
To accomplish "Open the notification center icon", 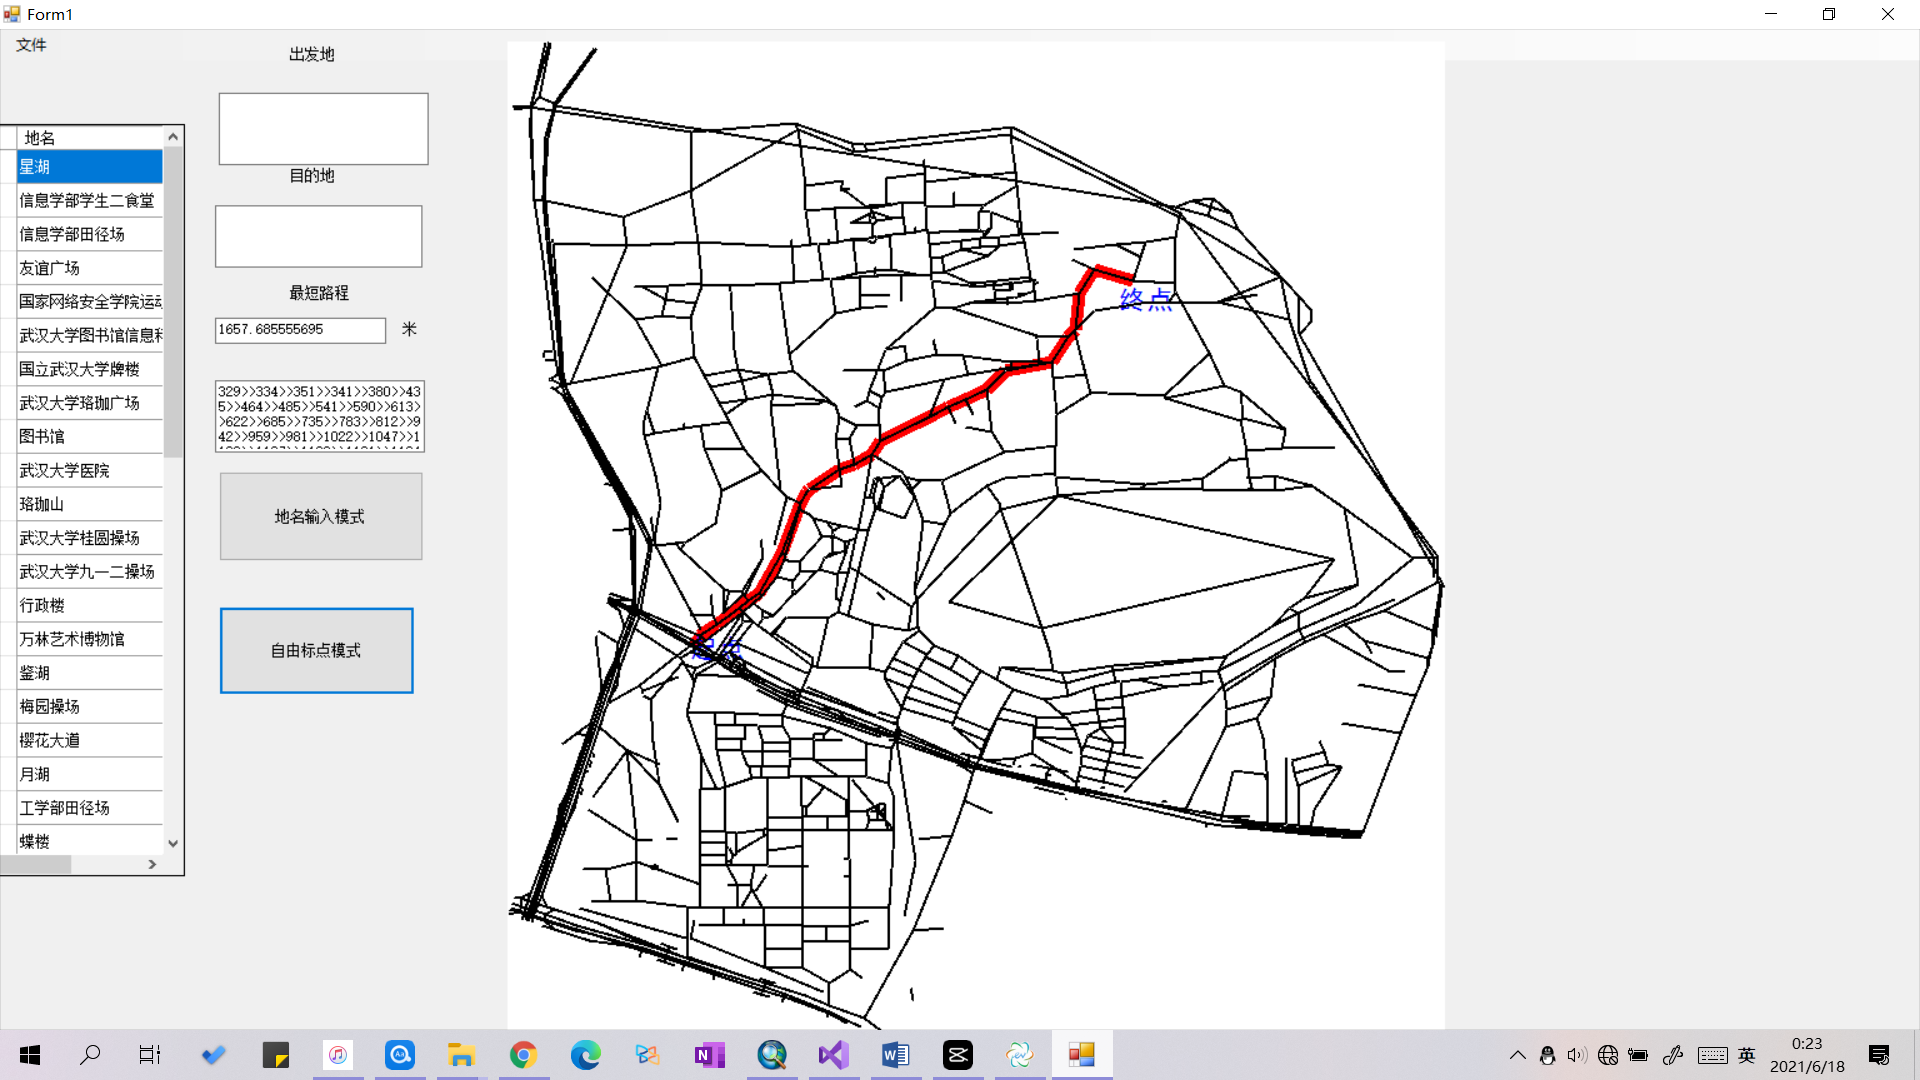I will pos(1879,1055).
